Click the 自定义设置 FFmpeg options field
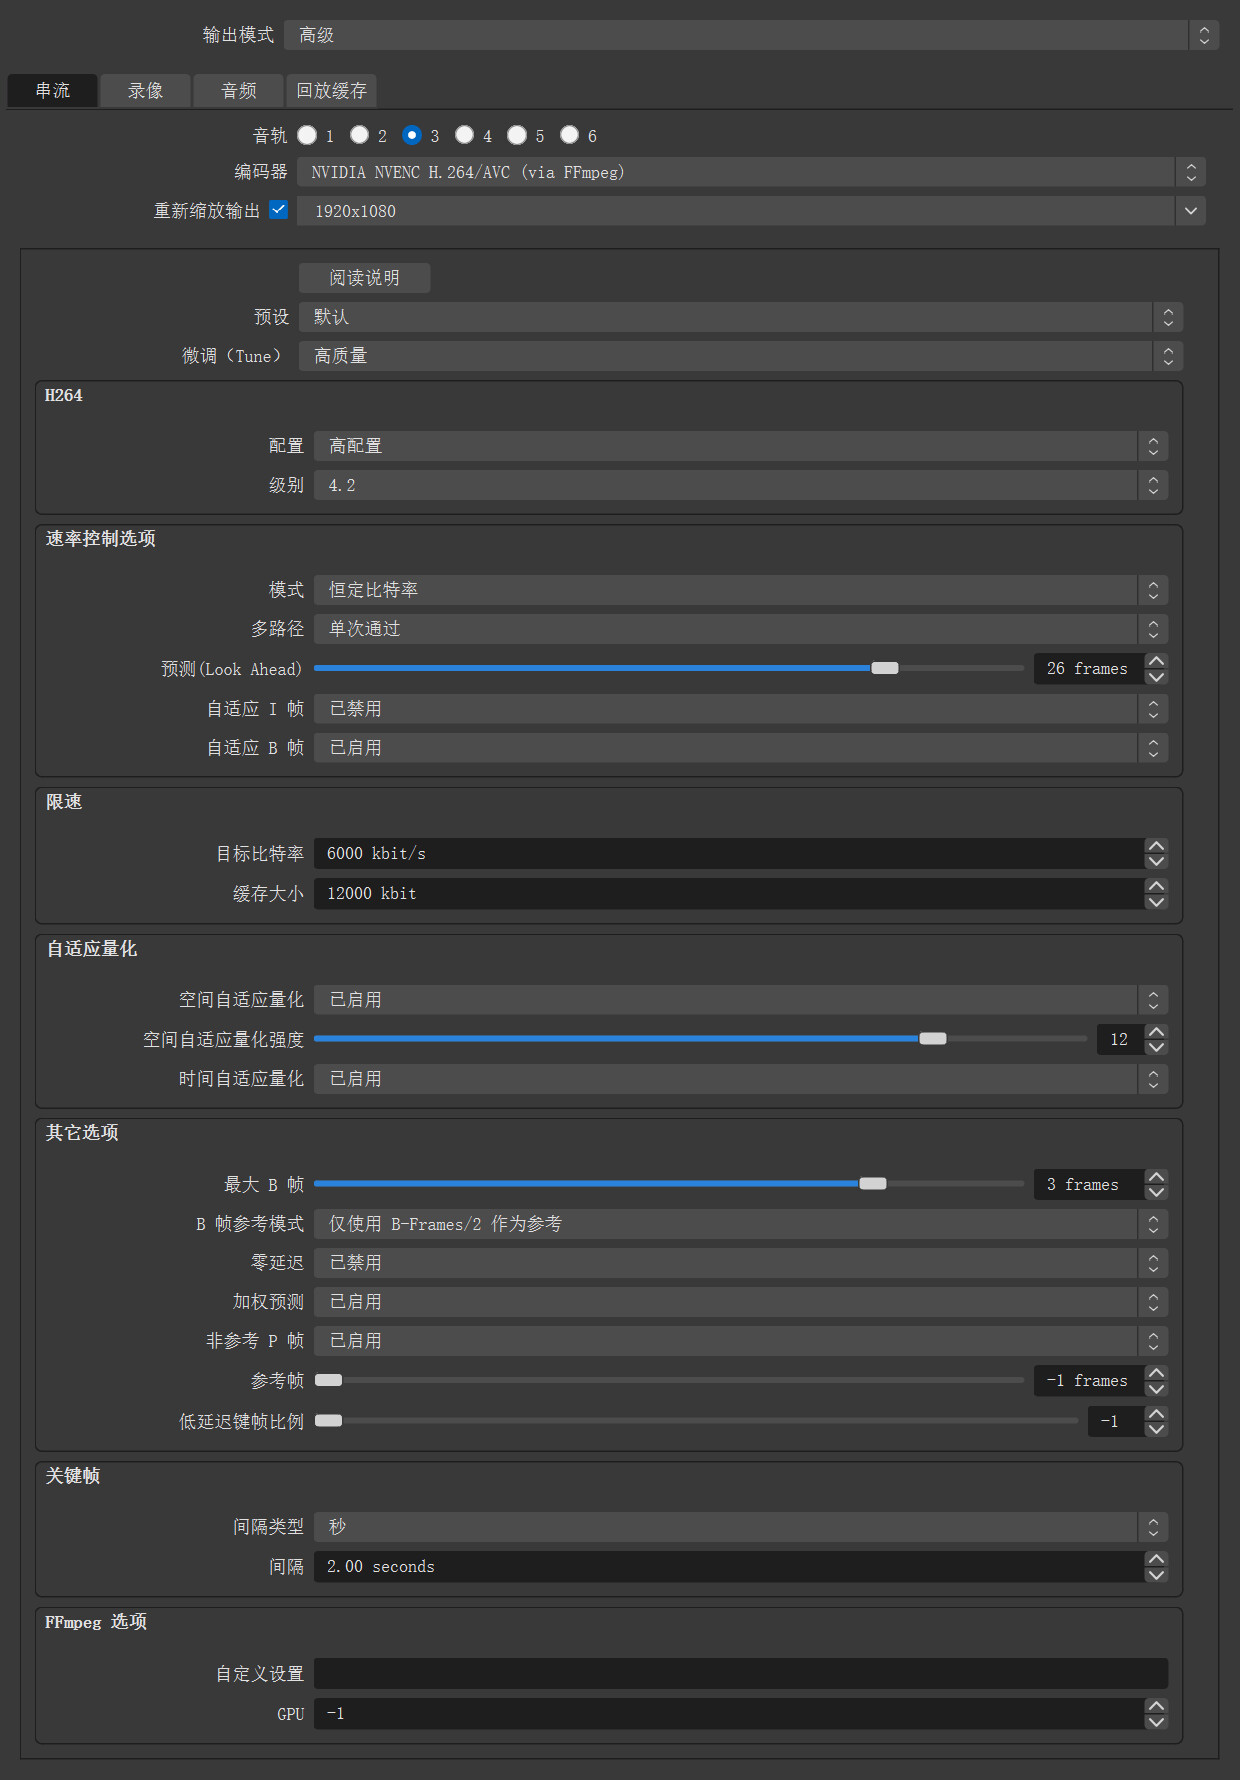Image resolution: width=1240 pixels, height=1780 pixels. click(741, 1674)
